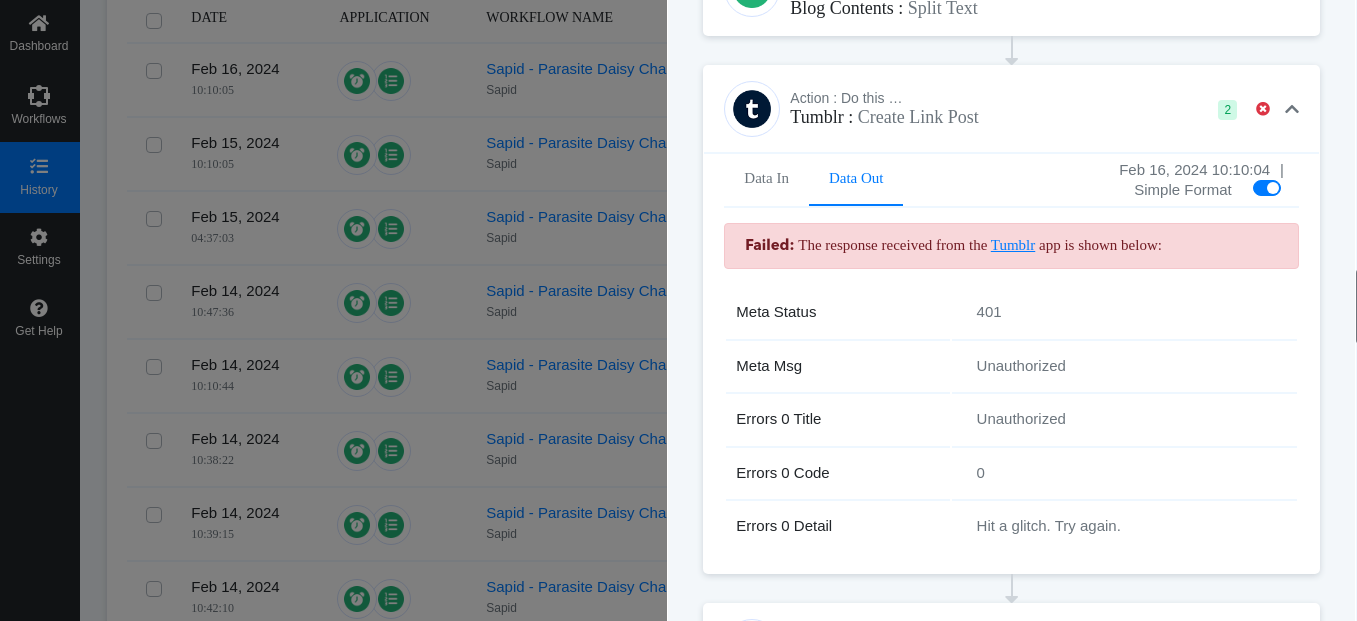Check the select-all box in table header

coord(154,21)
